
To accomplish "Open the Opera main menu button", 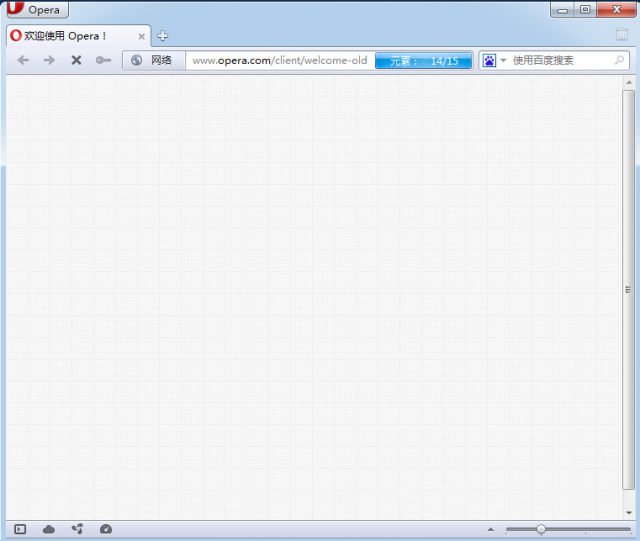I will pyautogui.click(x=36, y=10).
